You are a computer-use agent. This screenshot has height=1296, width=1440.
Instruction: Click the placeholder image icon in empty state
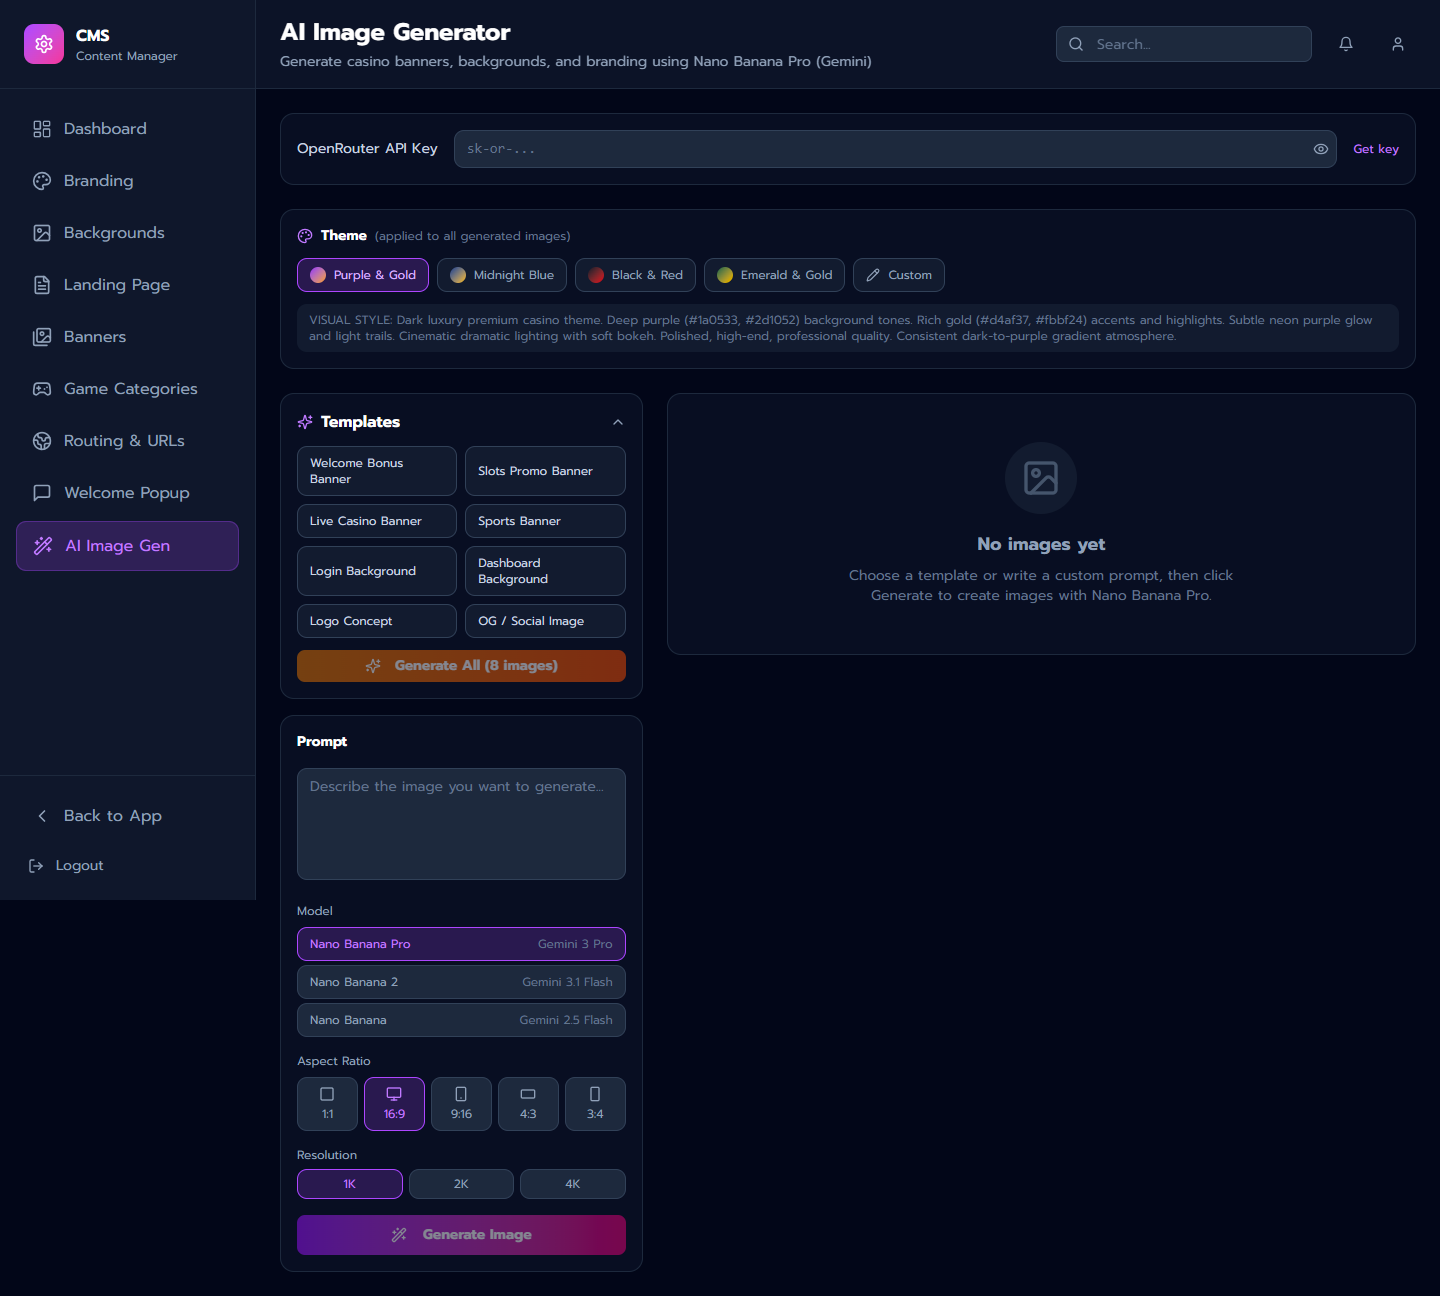1041,478
